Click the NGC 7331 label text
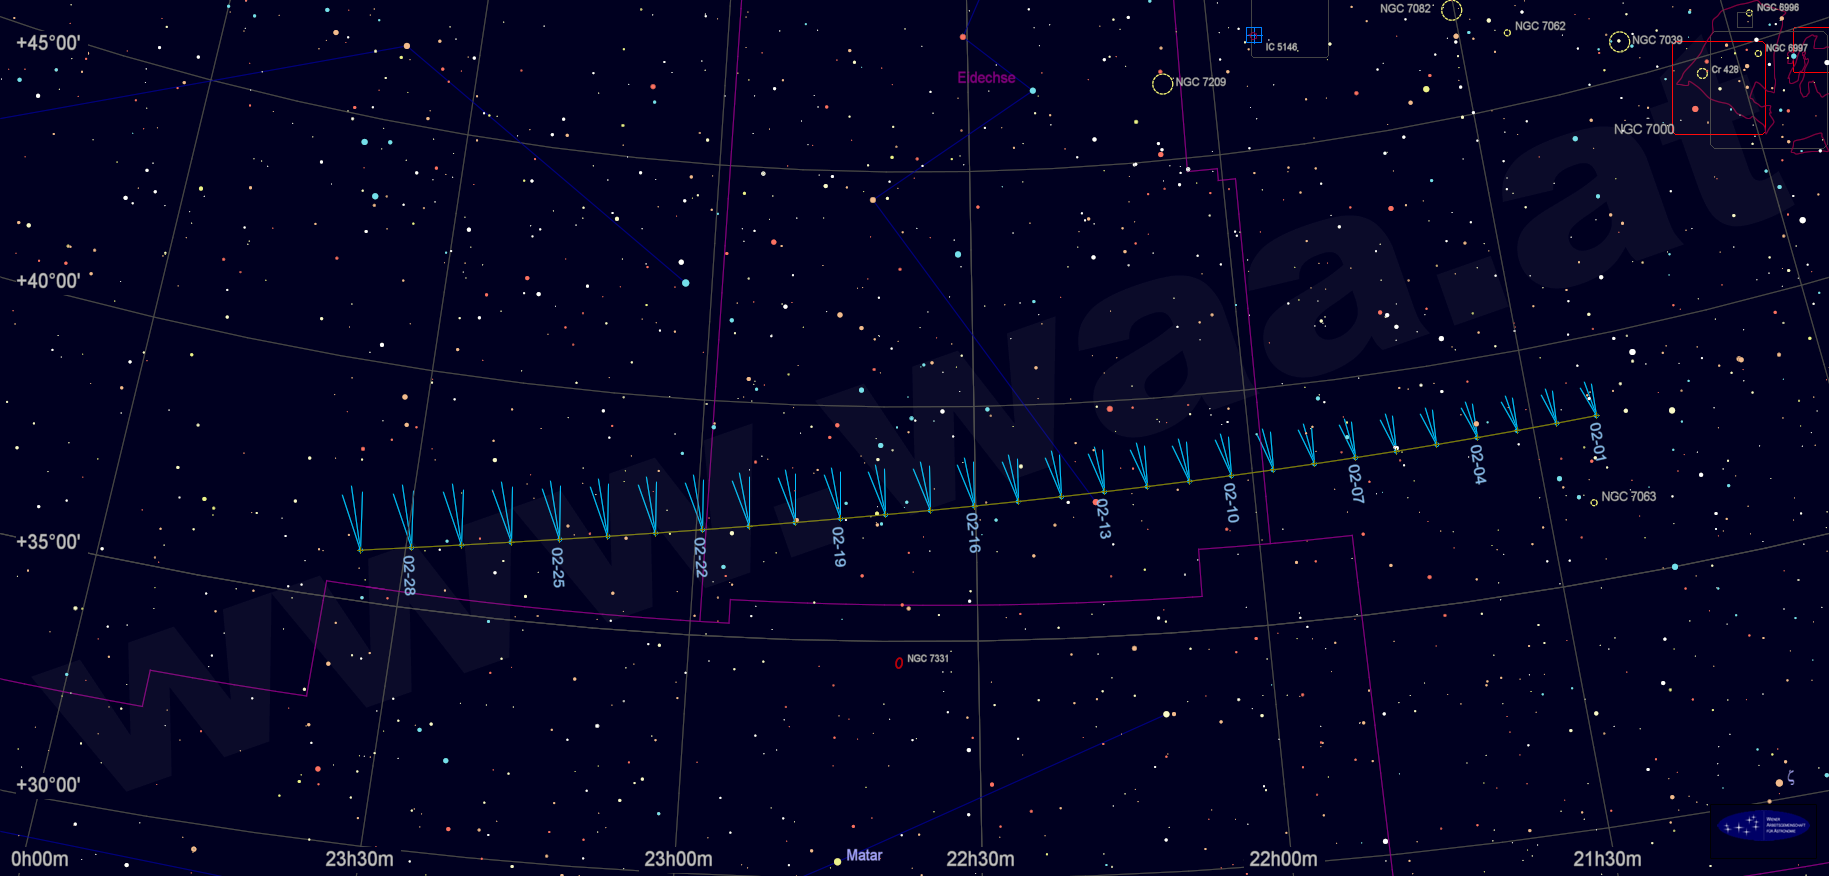The height and width of the screenshot is (876, 1829). coord(928,658)
